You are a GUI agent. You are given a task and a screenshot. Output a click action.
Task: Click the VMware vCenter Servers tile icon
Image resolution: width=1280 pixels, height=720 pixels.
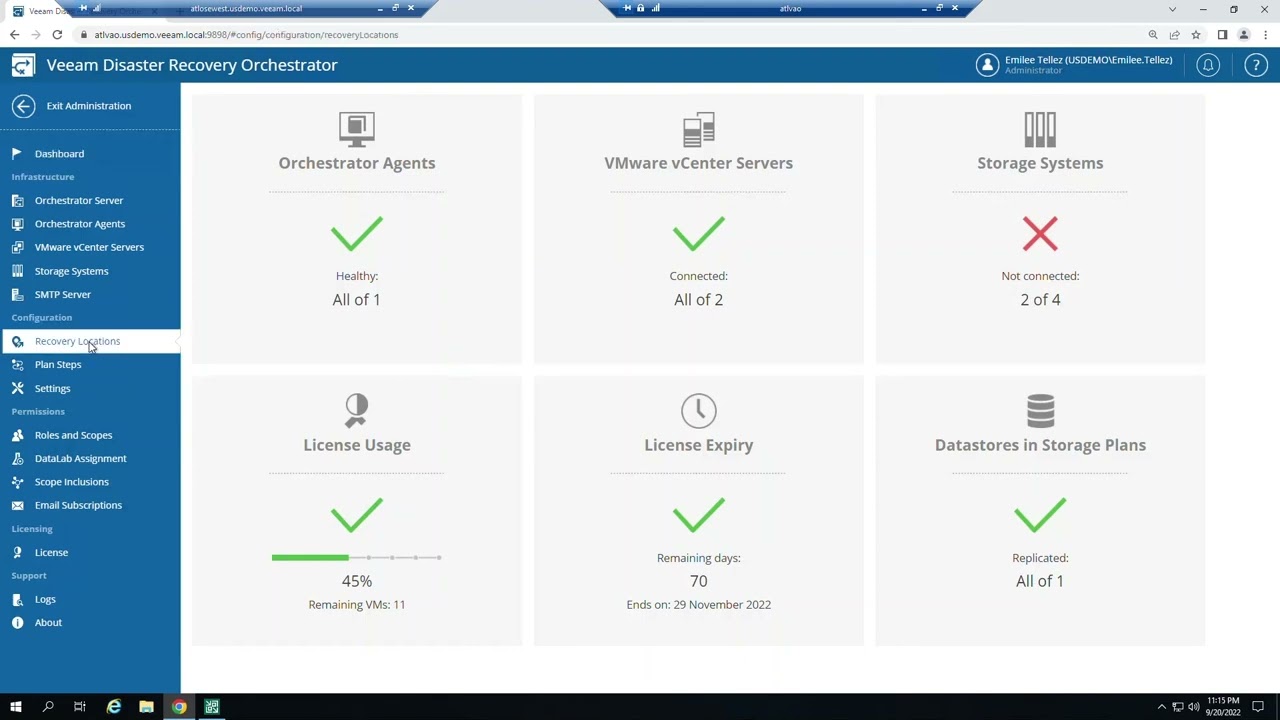(x=699, y=129)
